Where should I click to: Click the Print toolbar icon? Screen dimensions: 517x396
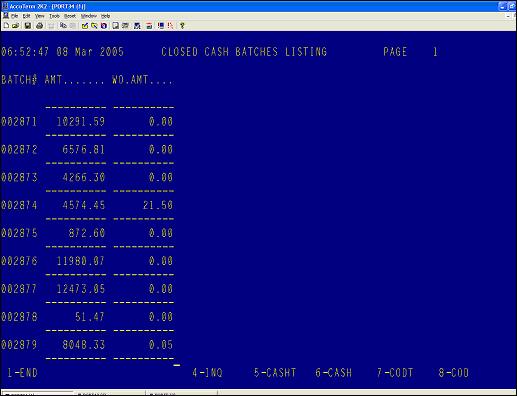pos(40,26)
